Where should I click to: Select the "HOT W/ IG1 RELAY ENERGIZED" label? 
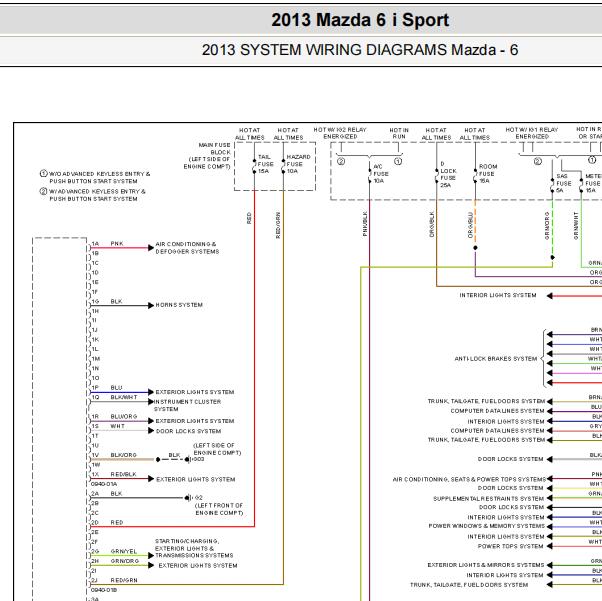pos(532,133)
